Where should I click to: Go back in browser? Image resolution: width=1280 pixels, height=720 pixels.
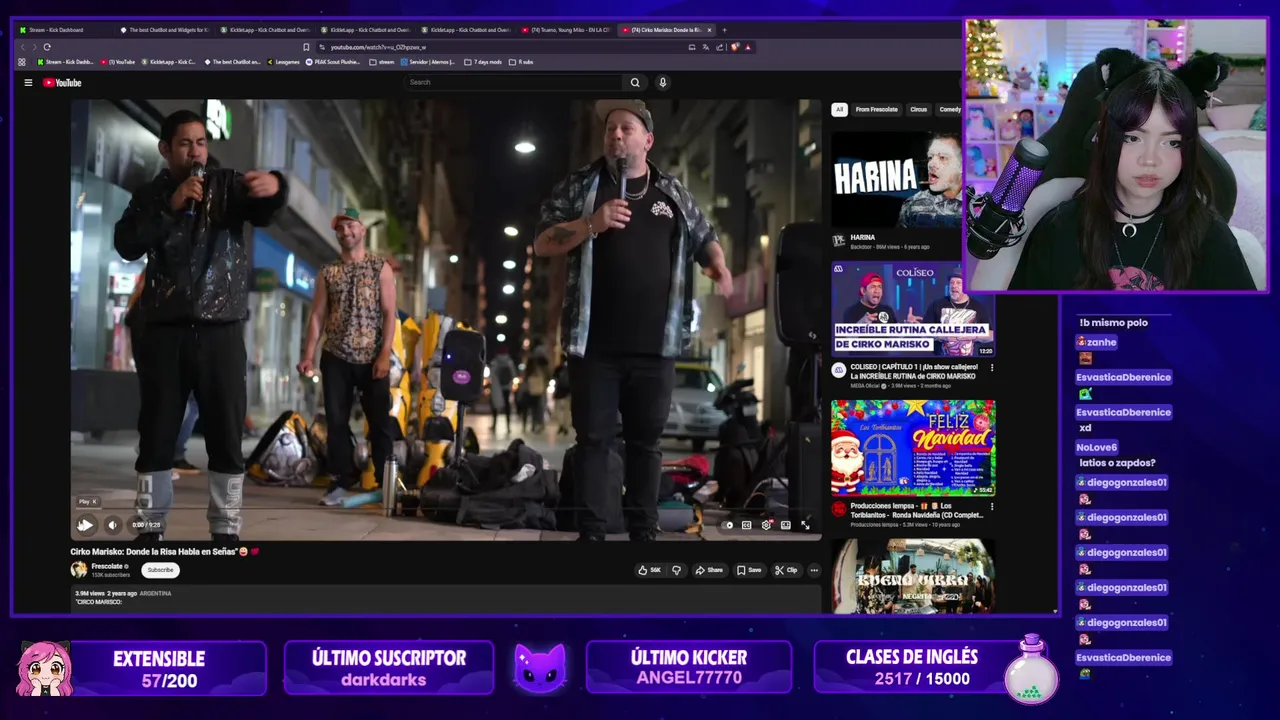pyautogui.click(x=23, y=47)
